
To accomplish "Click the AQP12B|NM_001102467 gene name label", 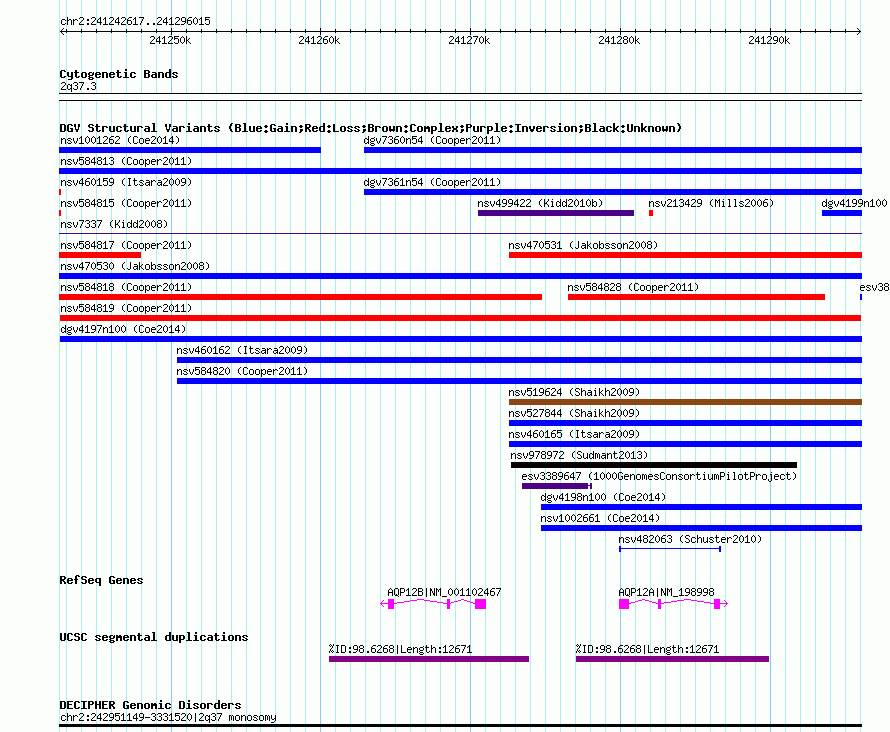I will click(x=444, y=592).
